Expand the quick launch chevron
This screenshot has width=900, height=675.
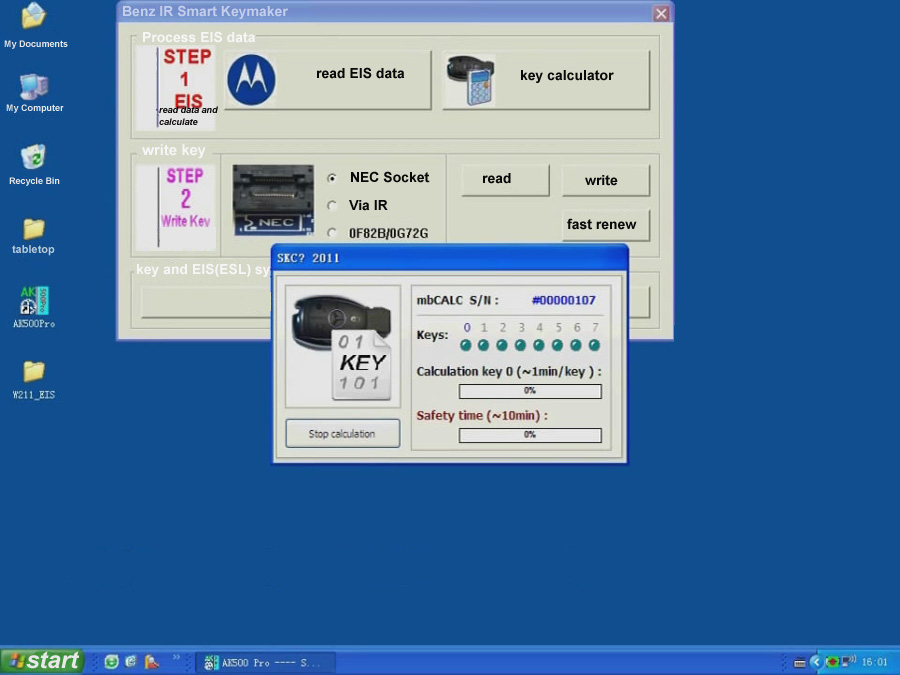(x=176, y=657)
